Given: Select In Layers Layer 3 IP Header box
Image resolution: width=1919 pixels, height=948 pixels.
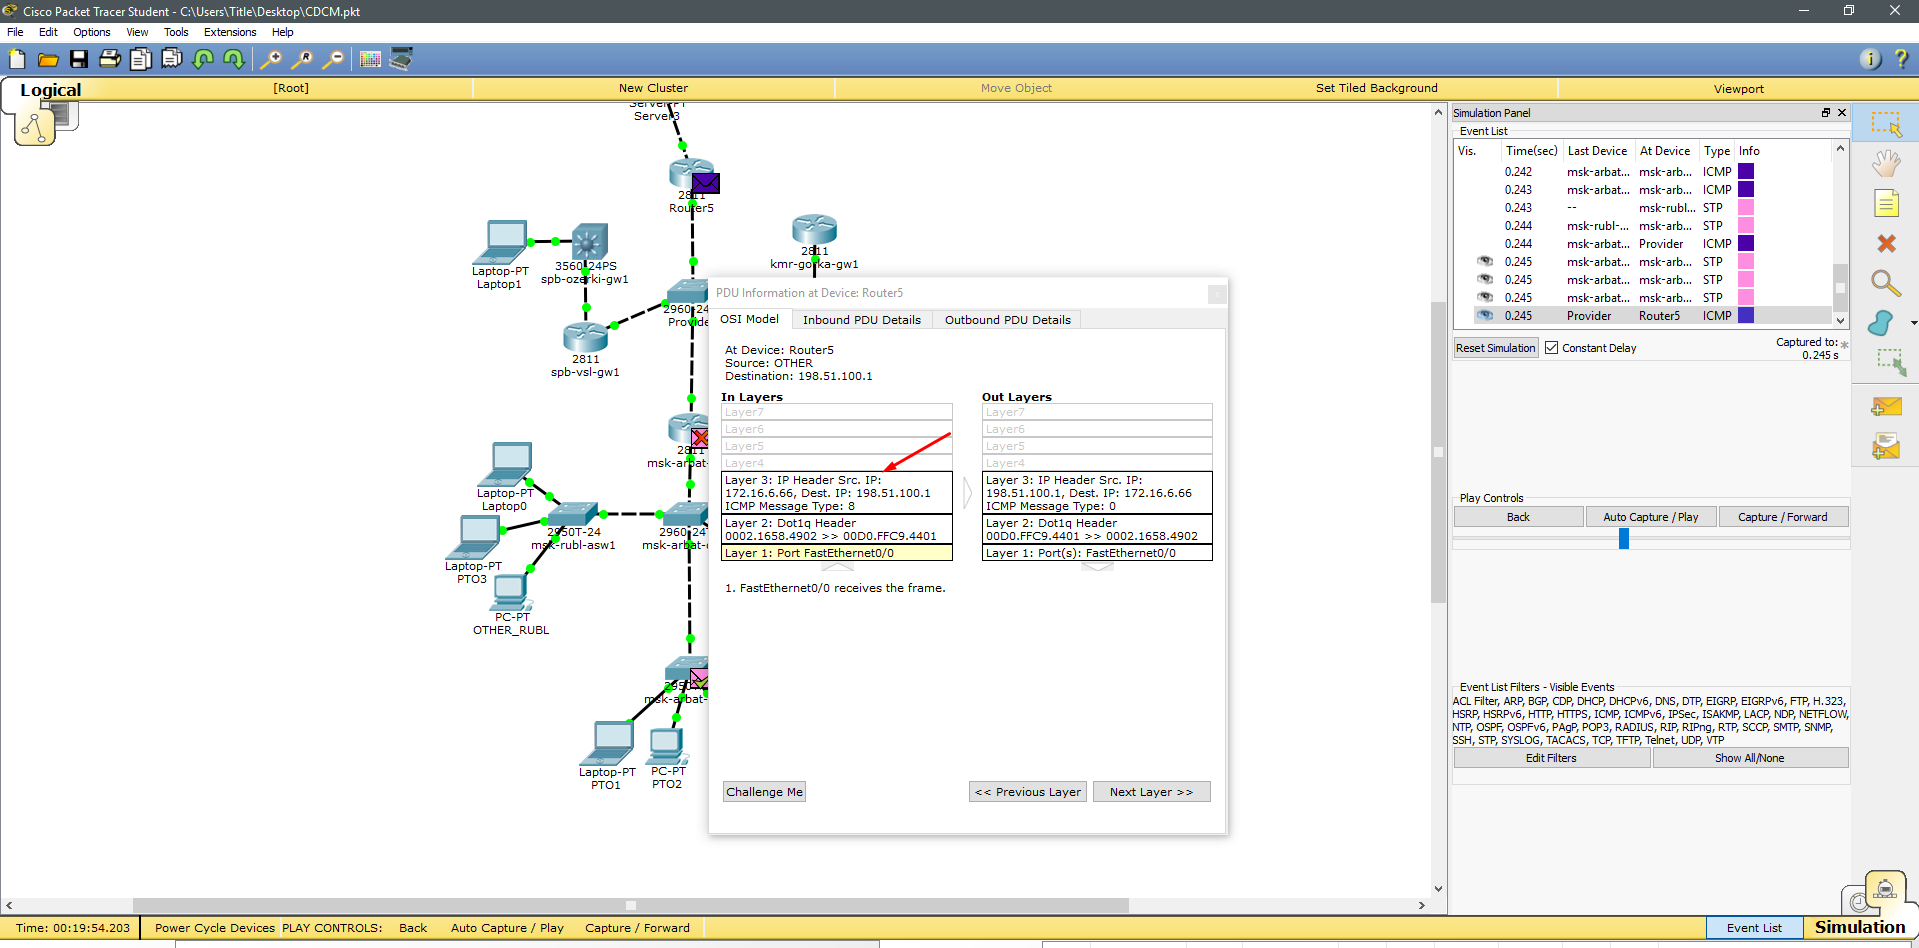Looking at the screenshot, I should point(837,493).
